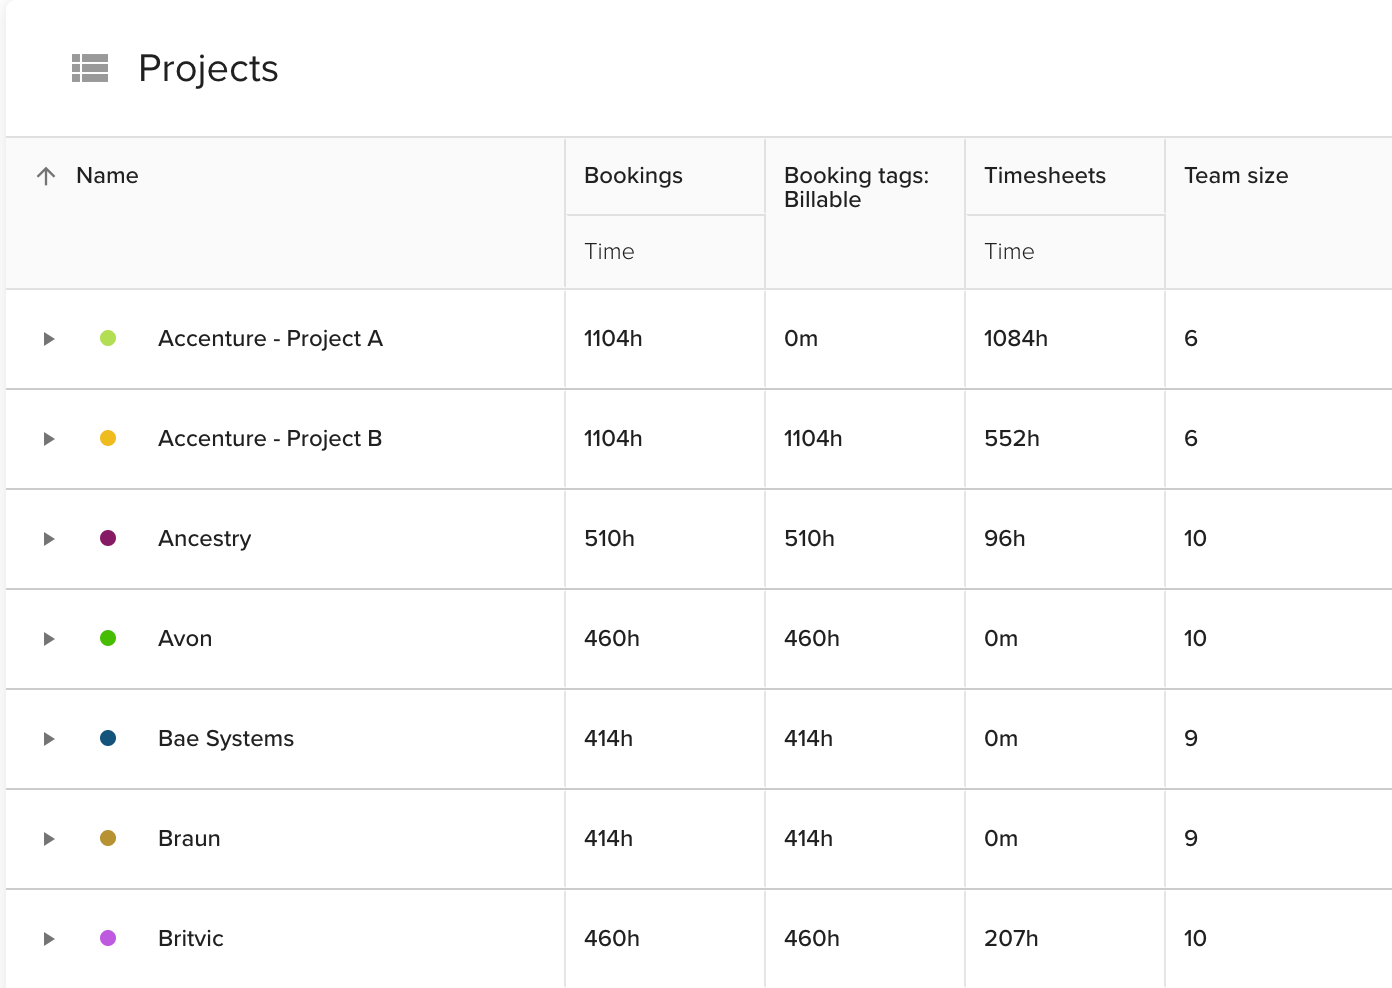
Task: Click the maroon color dot for Ancestry
Action: [x=108, y=538]
